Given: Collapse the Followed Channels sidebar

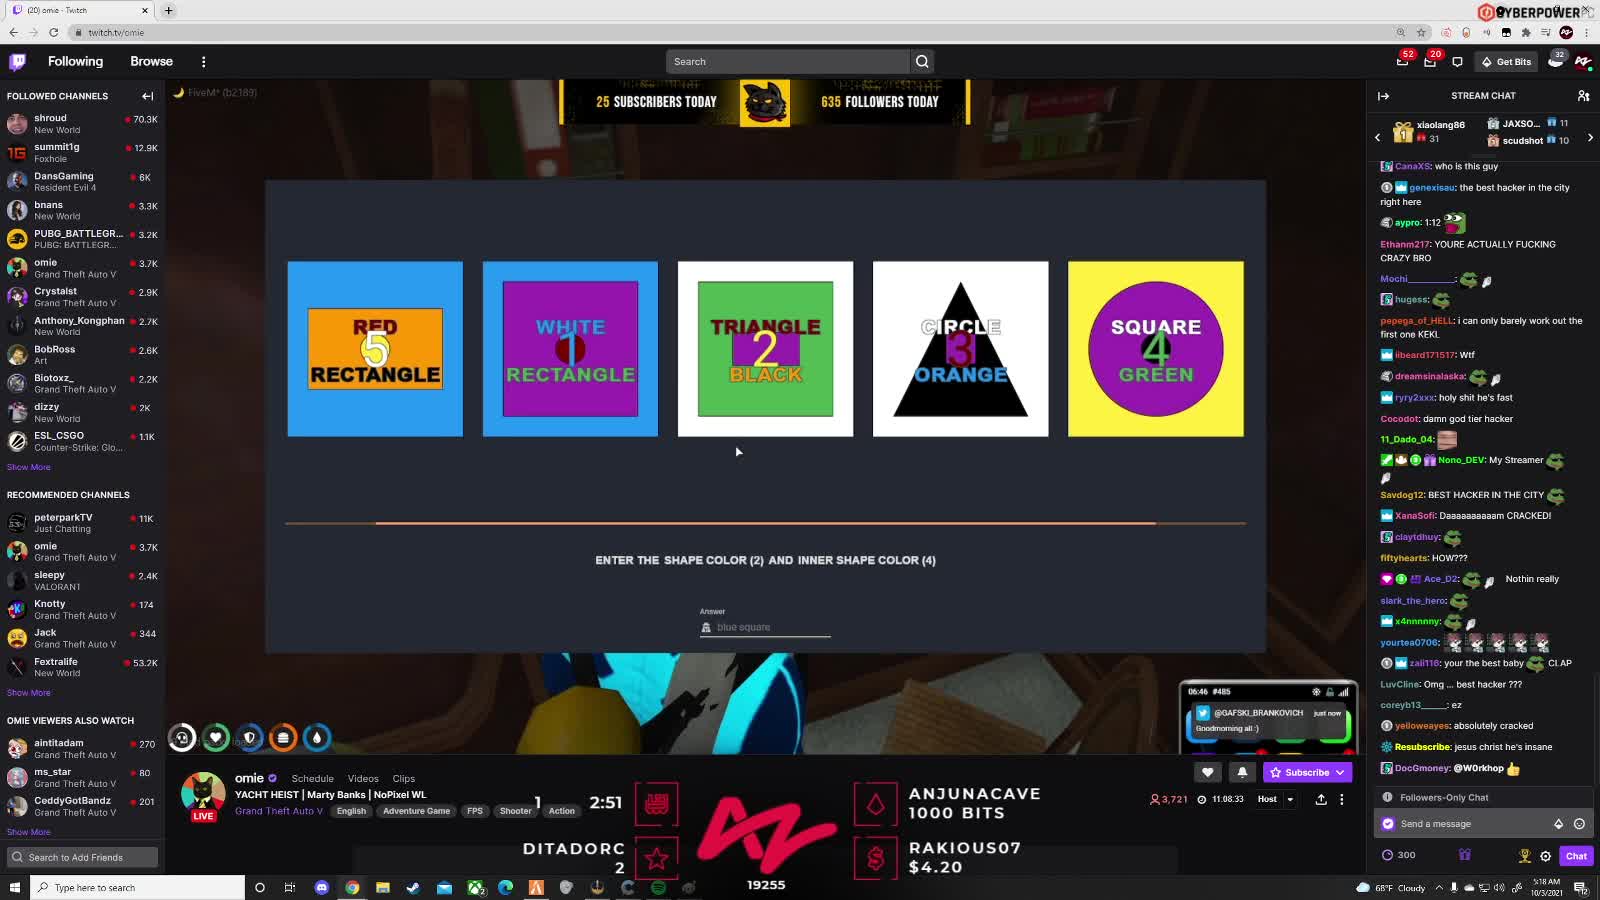Looking at the screenshot, I should [148, 96].
